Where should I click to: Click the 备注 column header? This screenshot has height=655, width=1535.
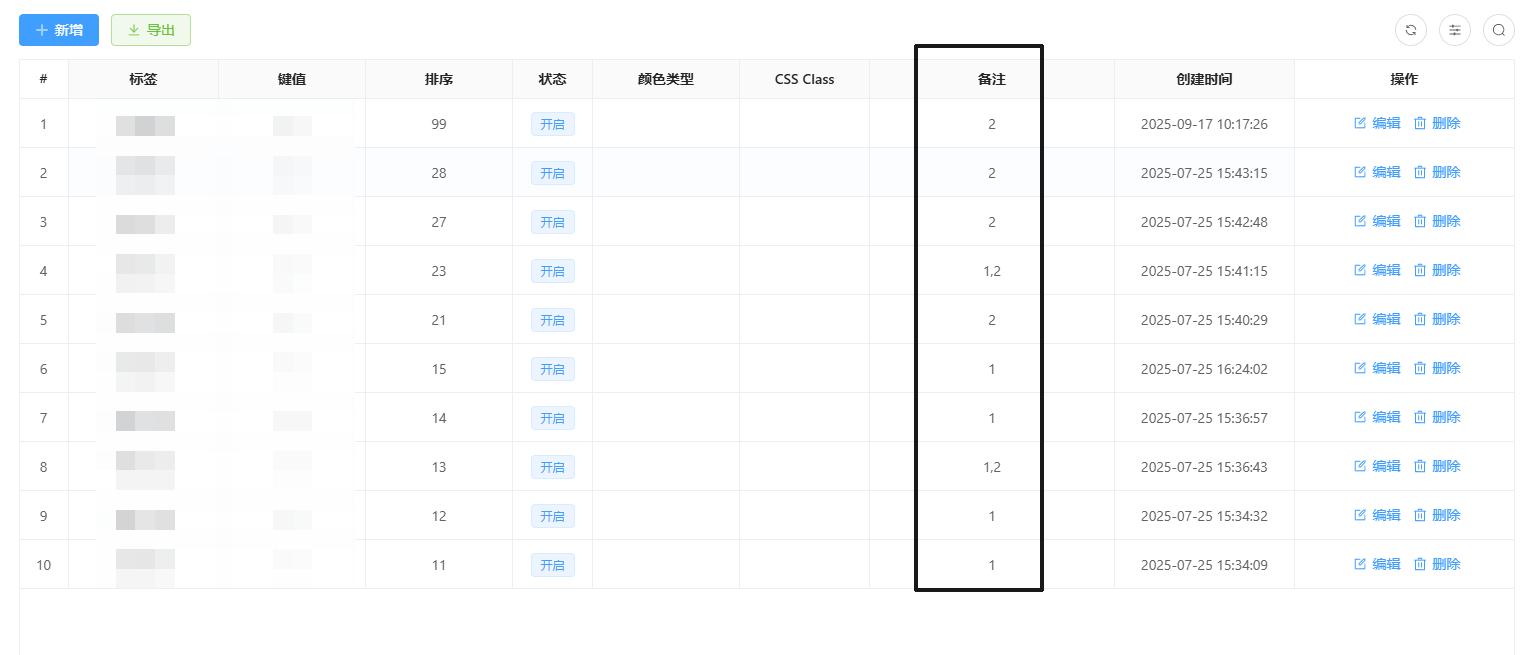pos(991,79)
